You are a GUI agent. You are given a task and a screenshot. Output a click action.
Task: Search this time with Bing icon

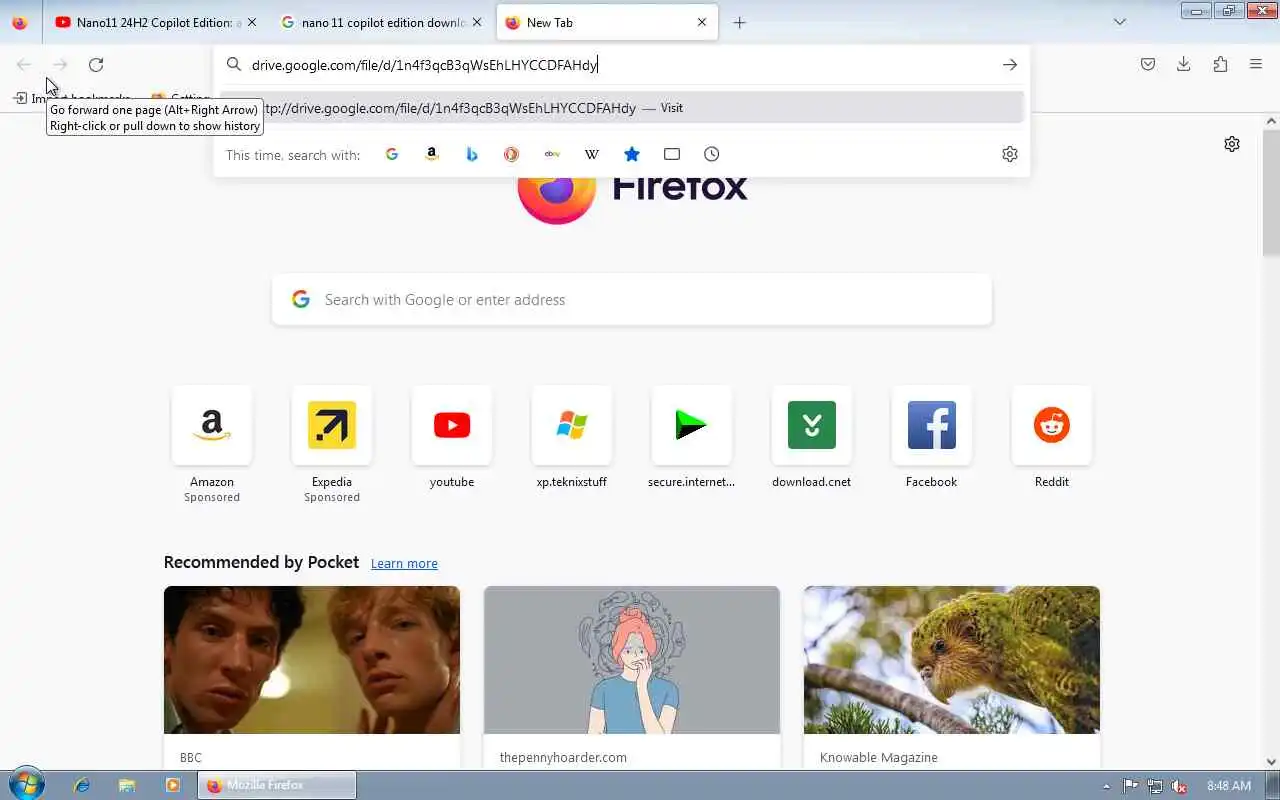(x=472, y=154)
